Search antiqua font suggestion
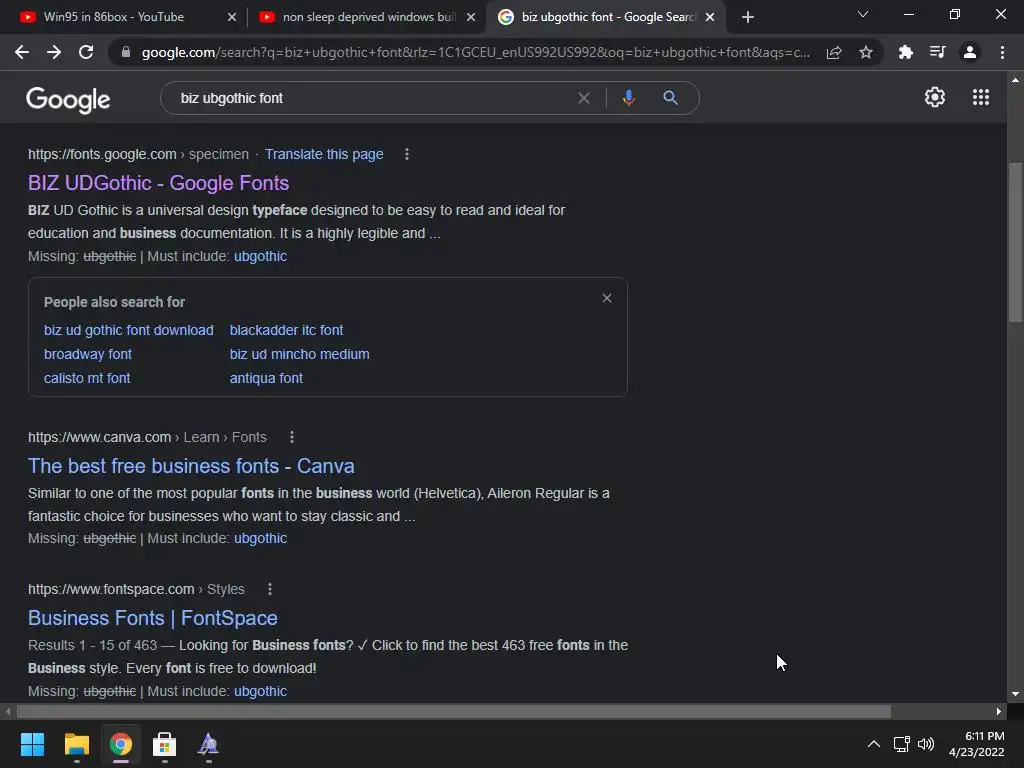1024x768 pixels. coord(266,378)
